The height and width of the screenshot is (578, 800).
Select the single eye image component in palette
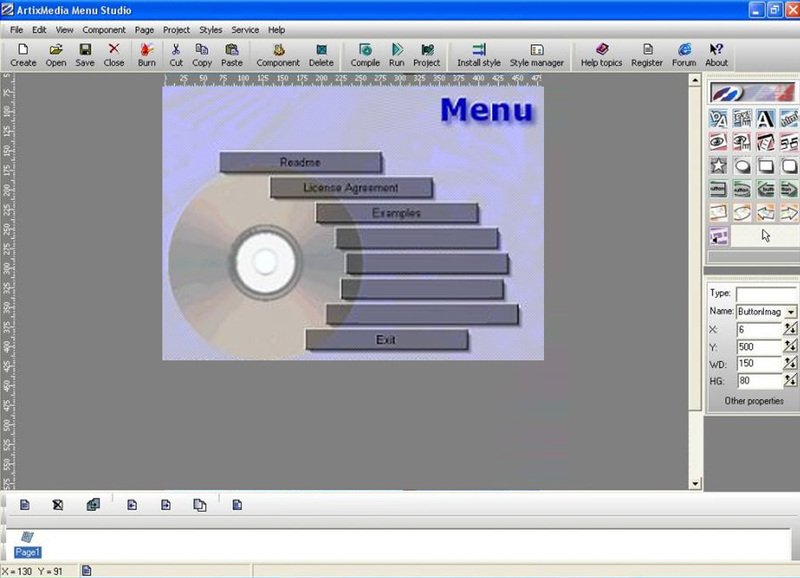pos(718,142)
